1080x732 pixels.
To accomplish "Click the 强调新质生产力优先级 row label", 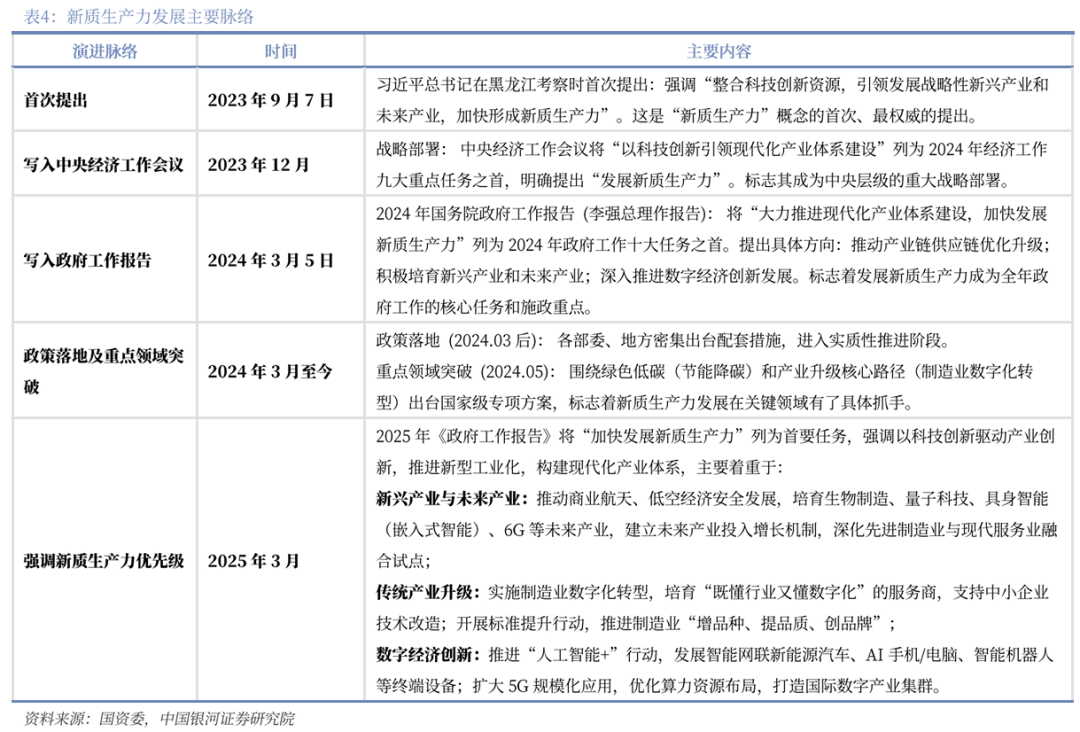I will (104, 560).
